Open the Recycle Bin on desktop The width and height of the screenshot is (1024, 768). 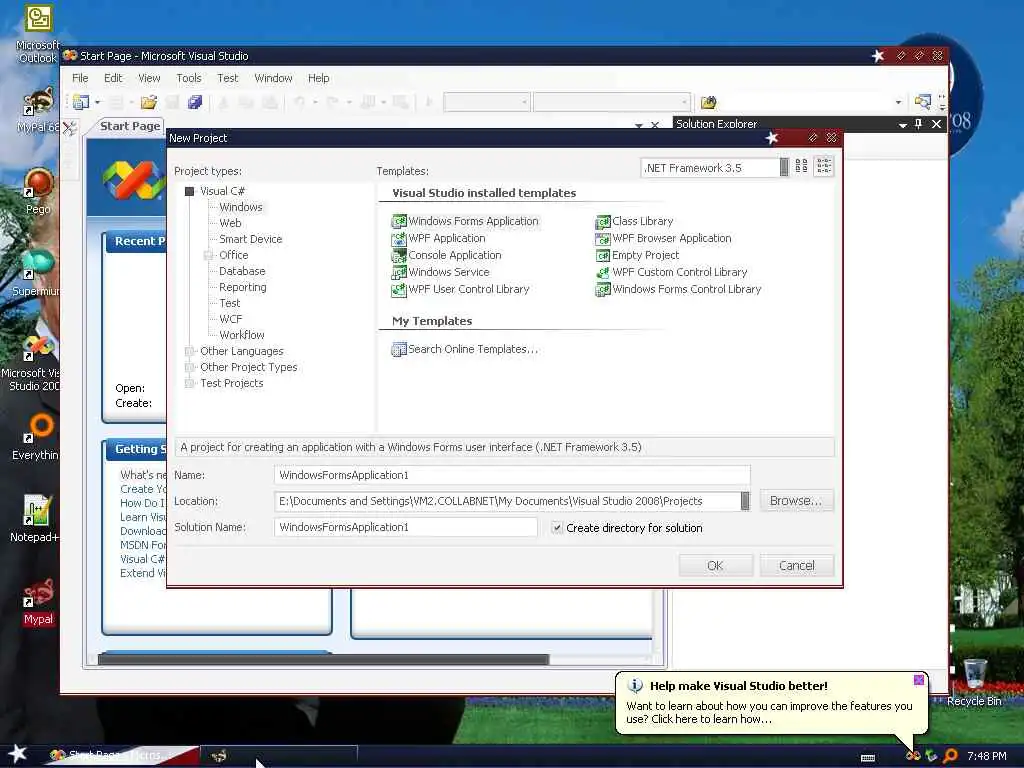[x=974, y=682]
